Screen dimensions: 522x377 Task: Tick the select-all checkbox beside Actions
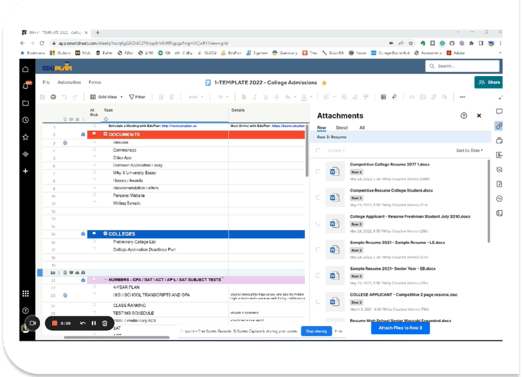[x=318, y=151]
